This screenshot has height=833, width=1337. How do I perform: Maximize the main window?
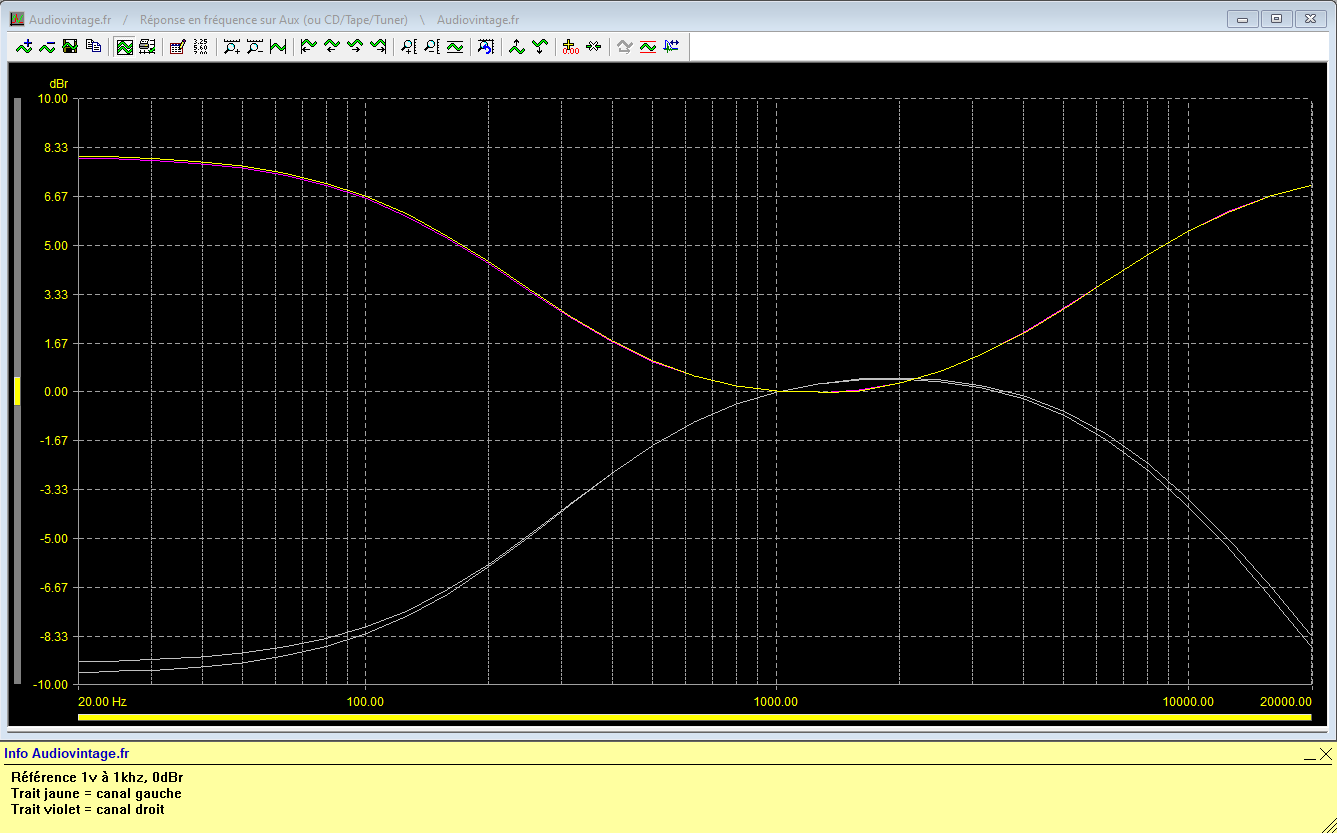click(1276, 18)
